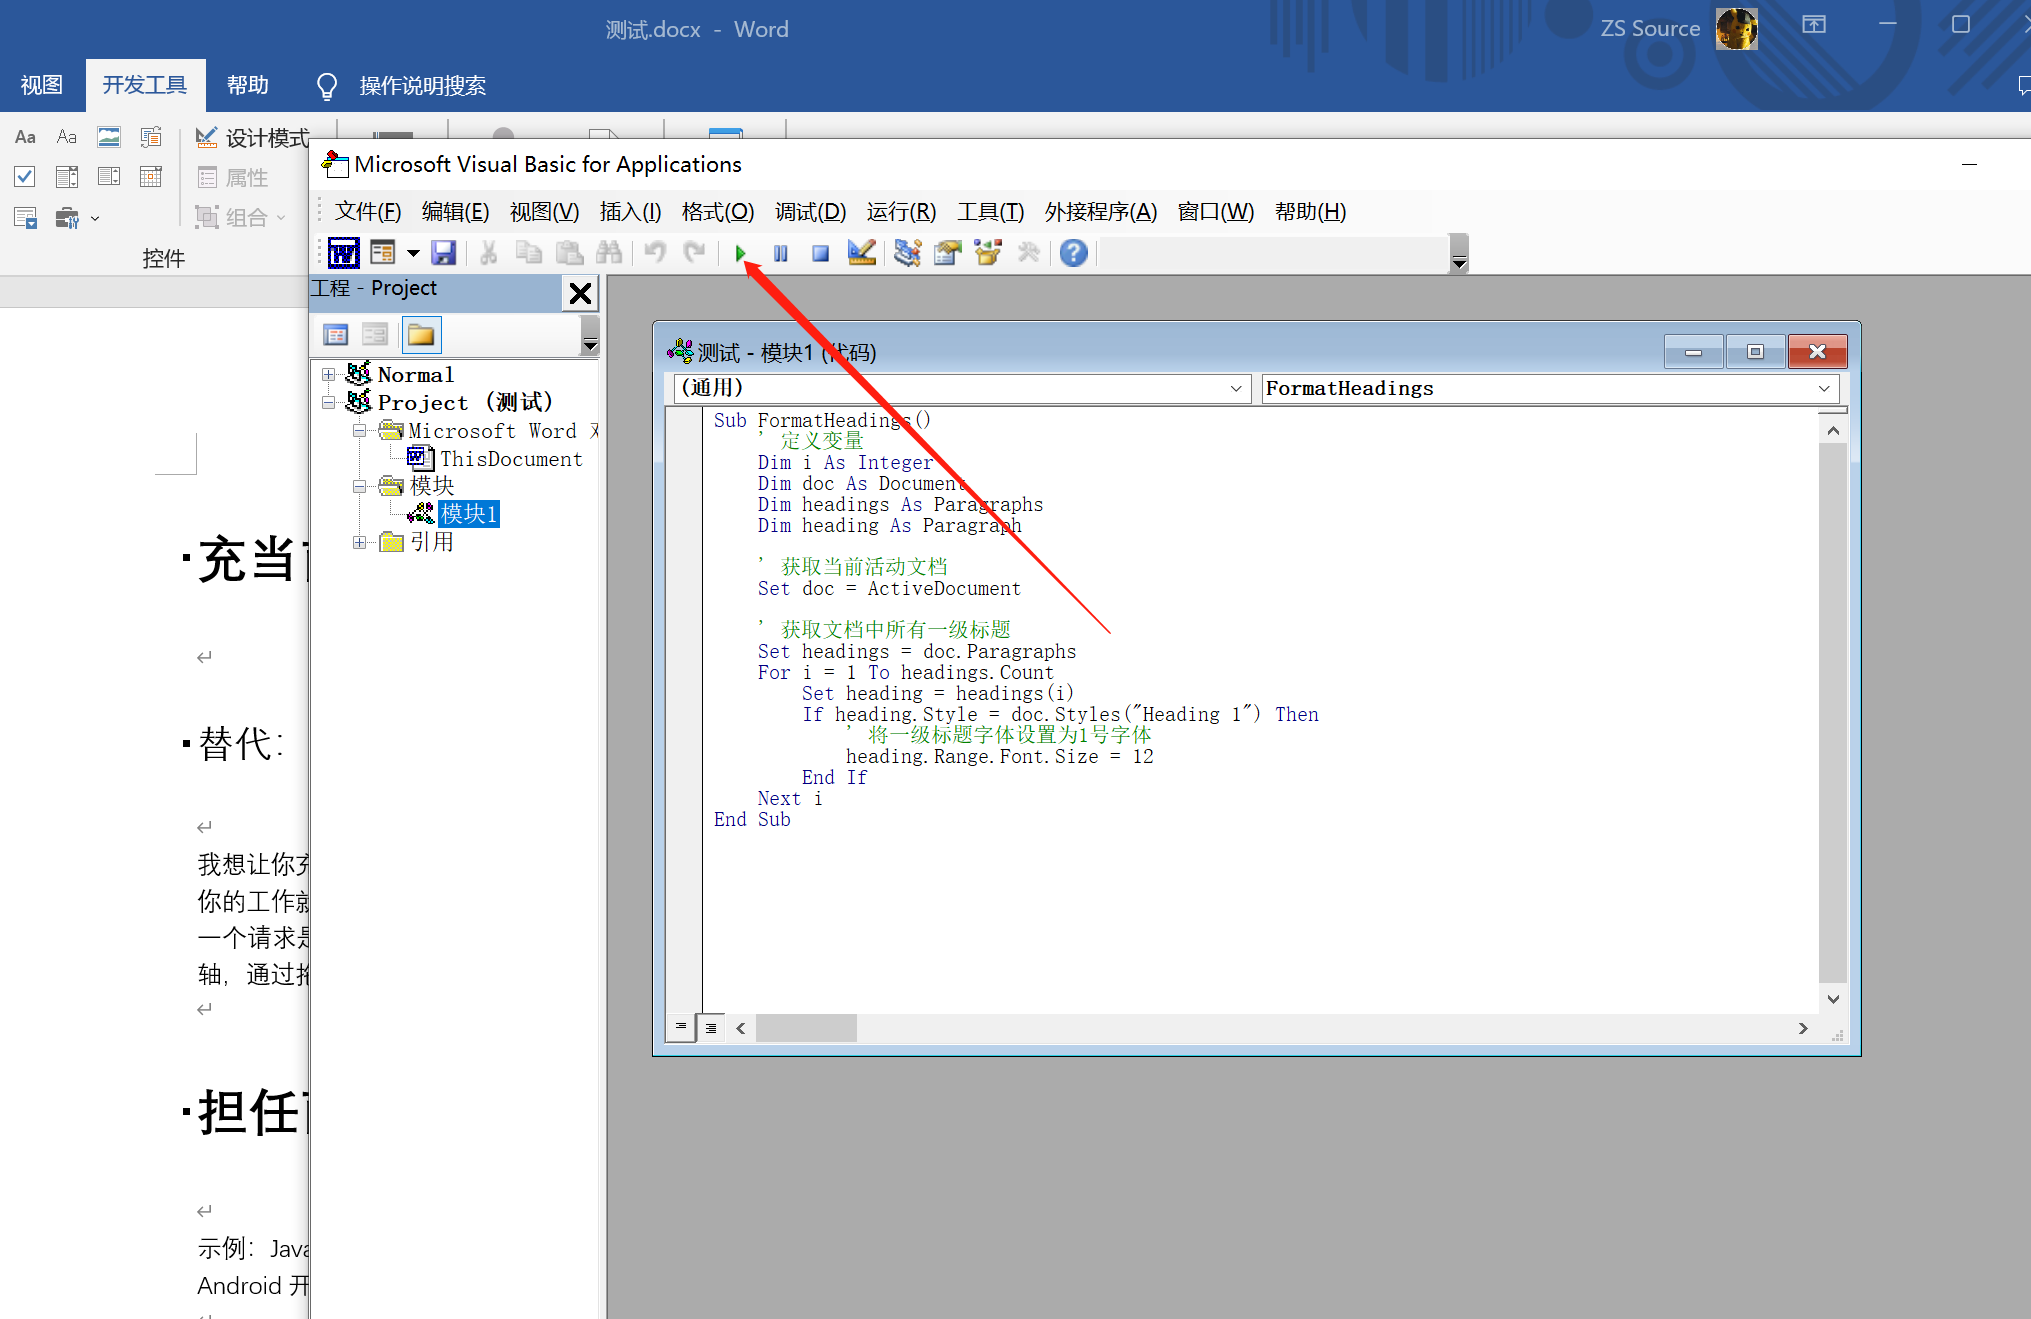The image size is (2031, 1319).
Task: Select ThisDocument in the project tree
Action: click(x=510, y=459)
